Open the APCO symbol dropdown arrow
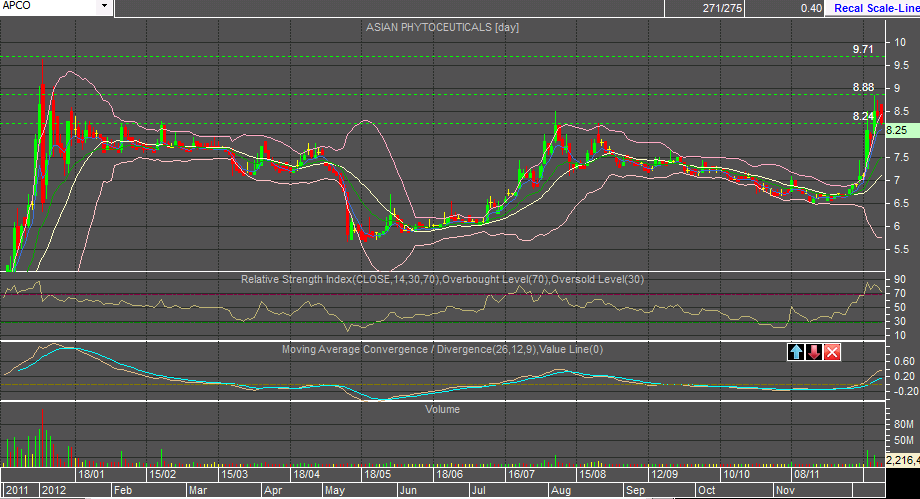Viewport: 920px width, 499px height. pos(104,6)
